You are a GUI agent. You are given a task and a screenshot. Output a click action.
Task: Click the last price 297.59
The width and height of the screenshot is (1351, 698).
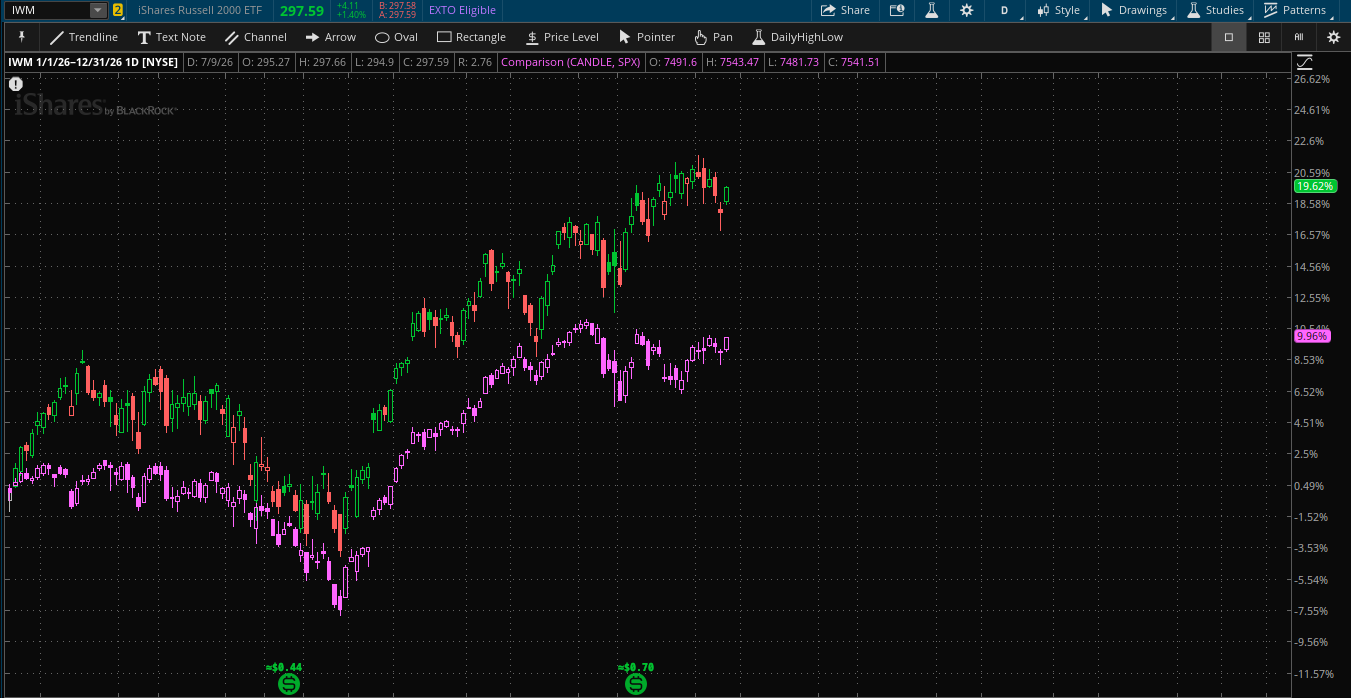pyautogui.click(x=302, y=11)
